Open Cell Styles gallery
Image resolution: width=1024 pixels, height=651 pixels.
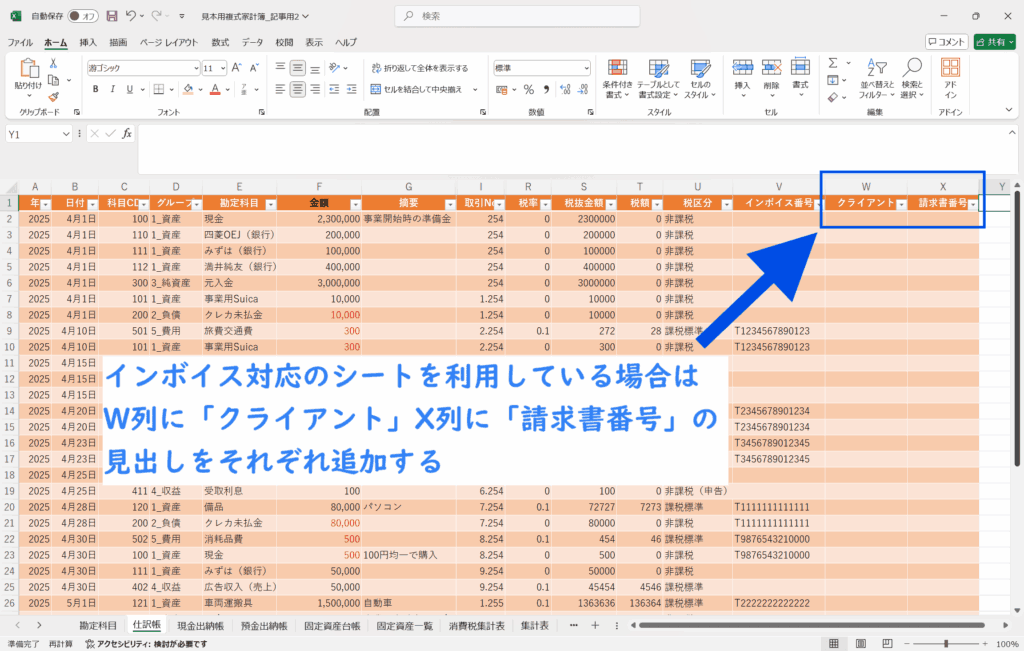pos(700,78)
